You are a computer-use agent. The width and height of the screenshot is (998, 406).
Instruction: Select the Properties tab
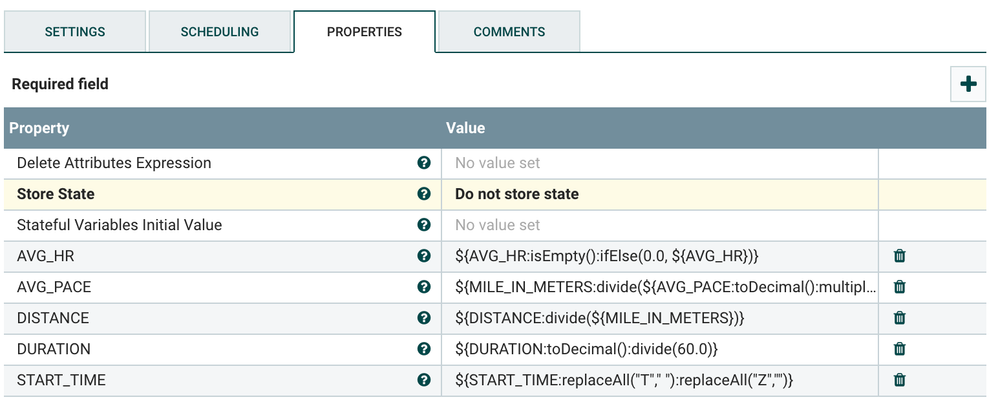[364, 32]
